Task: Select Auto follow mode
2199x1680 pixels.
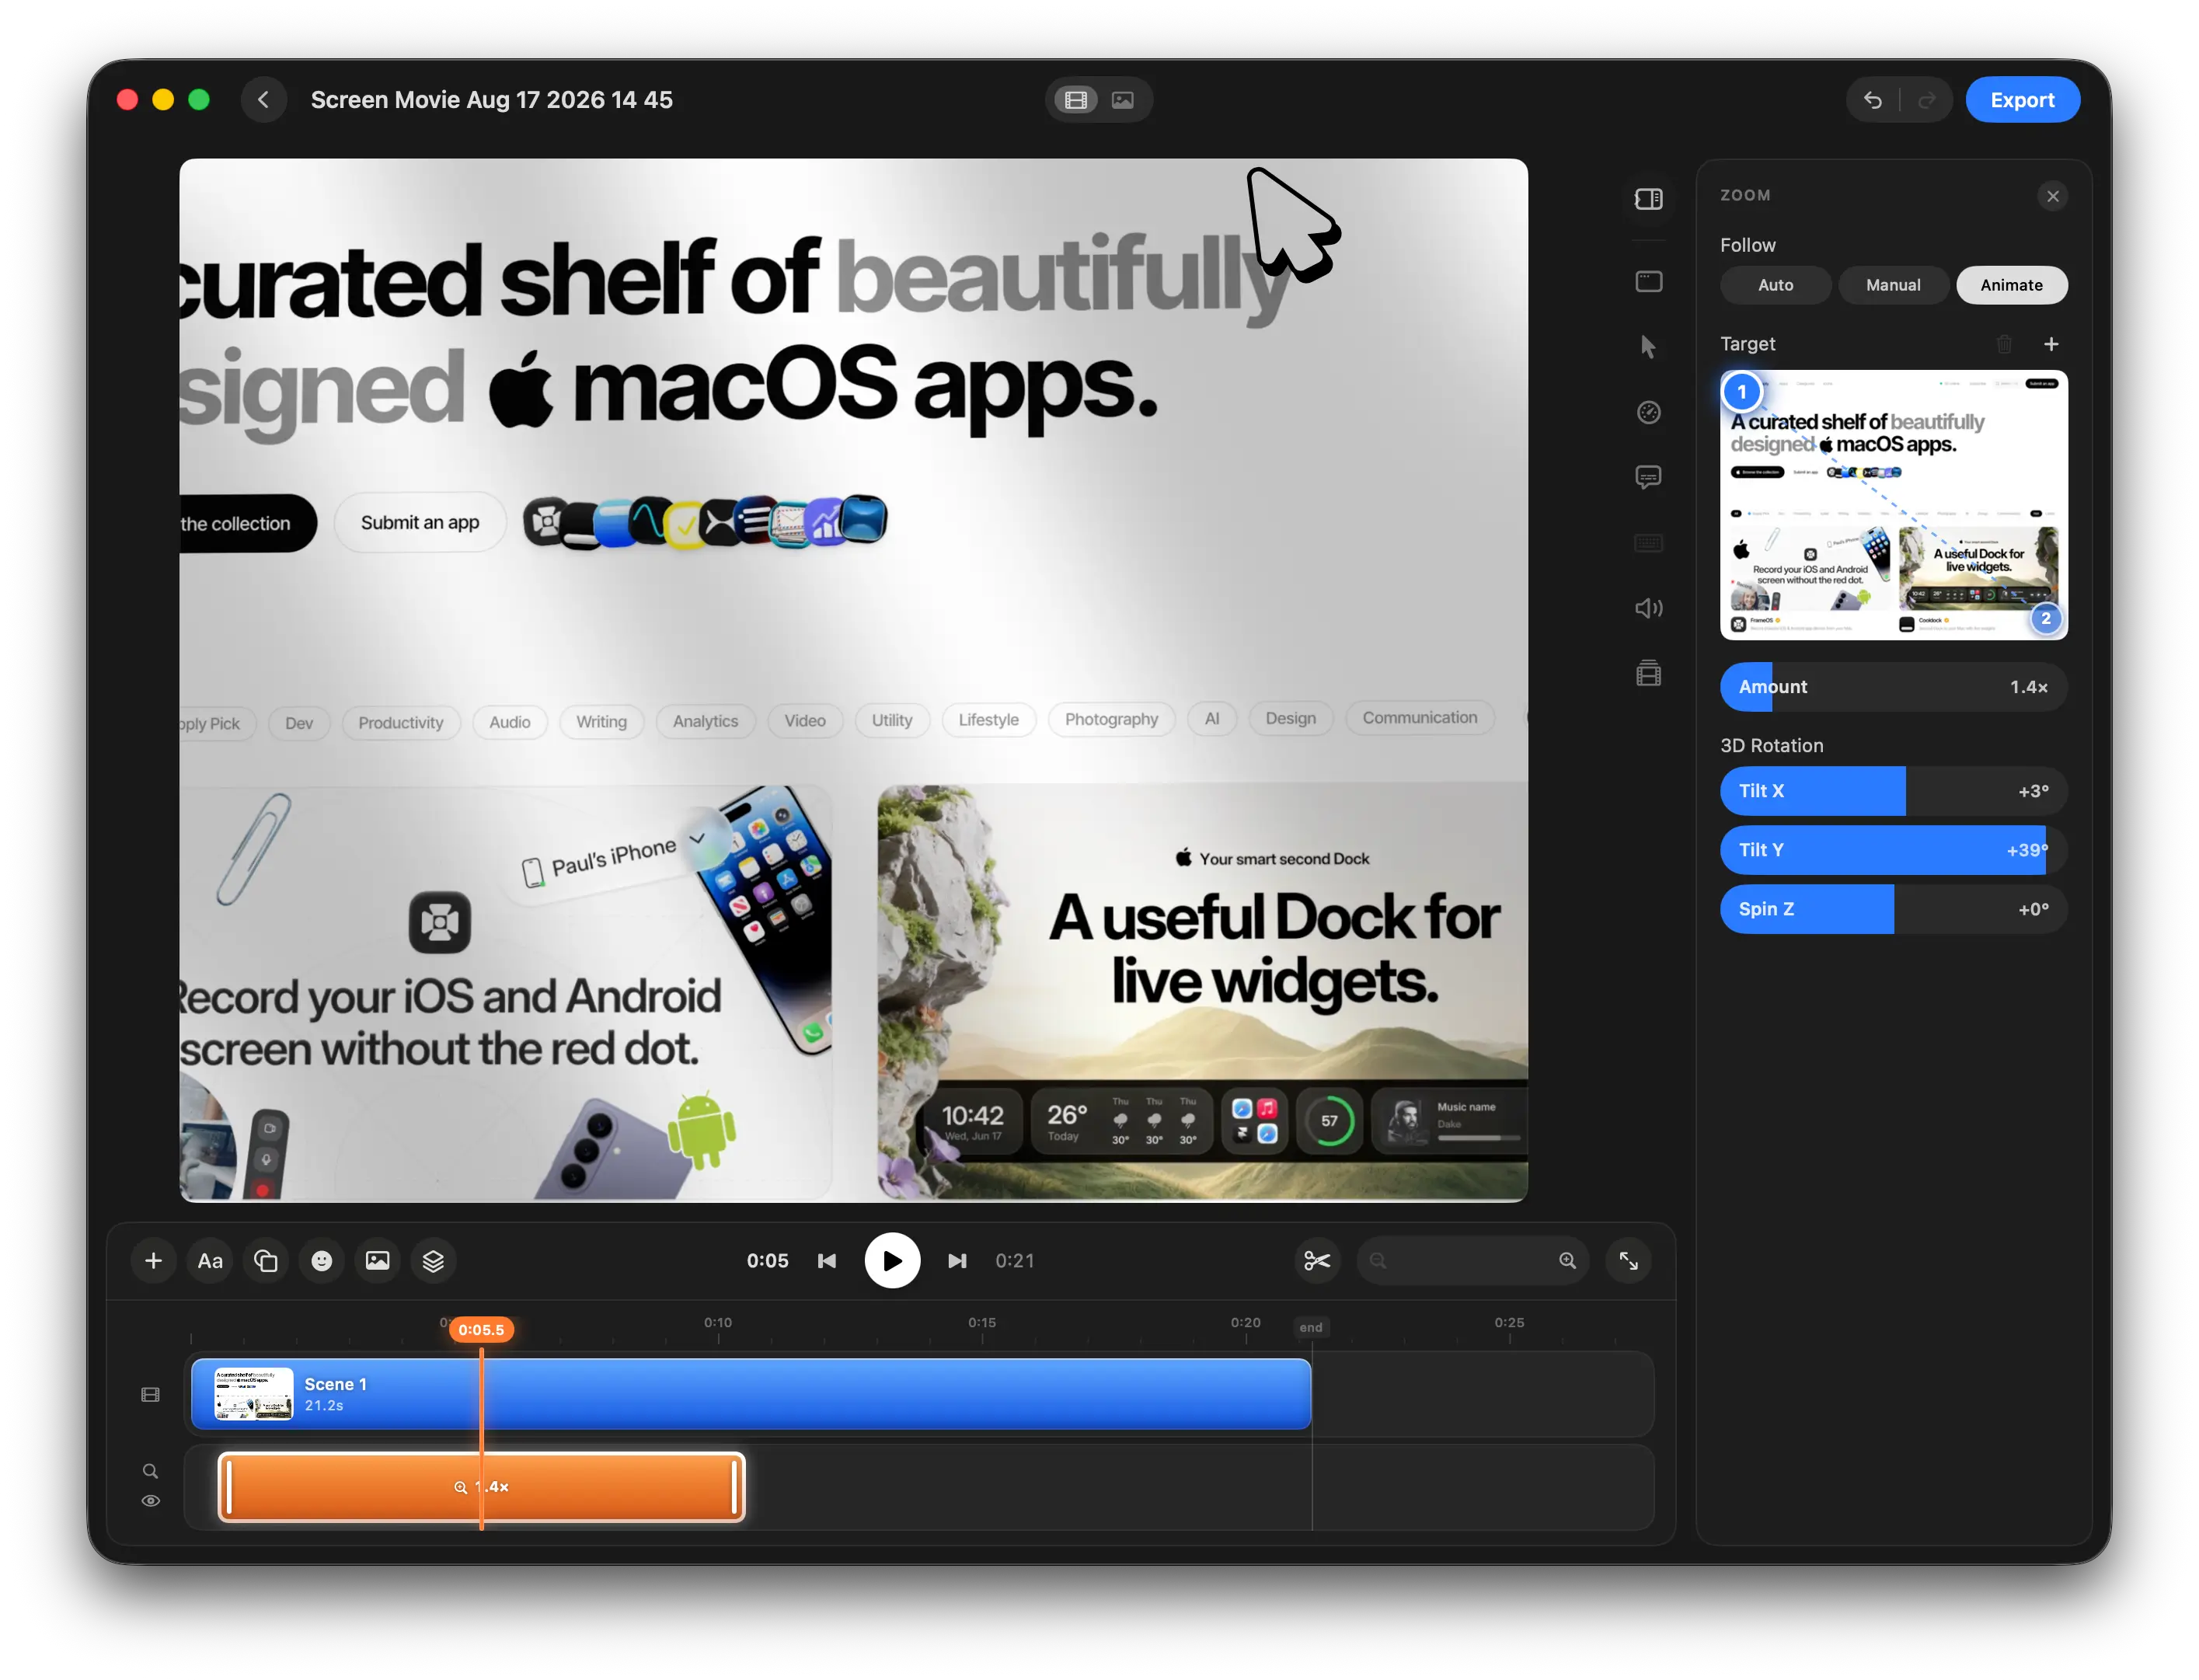Action: [x=1775, y=285]
